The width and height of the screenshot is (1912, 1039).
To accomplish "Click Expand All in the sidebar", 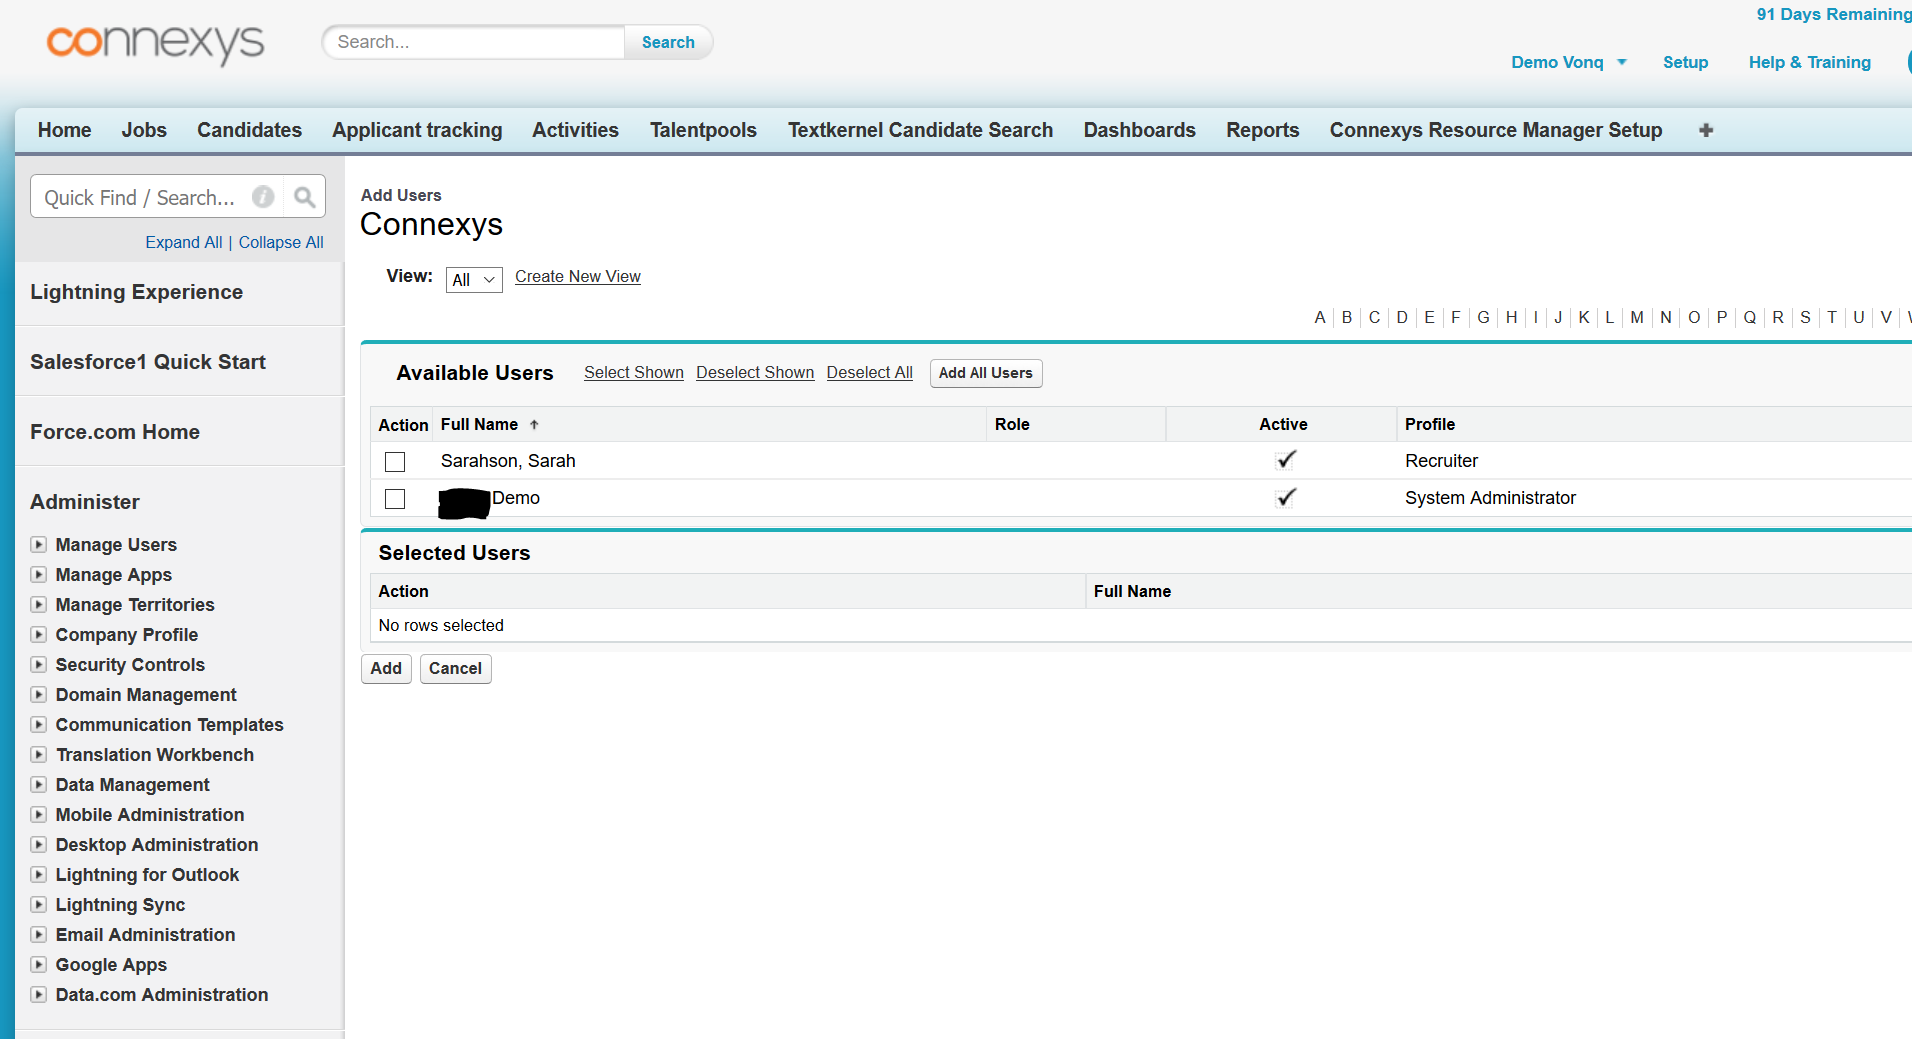I will [184, 242].
